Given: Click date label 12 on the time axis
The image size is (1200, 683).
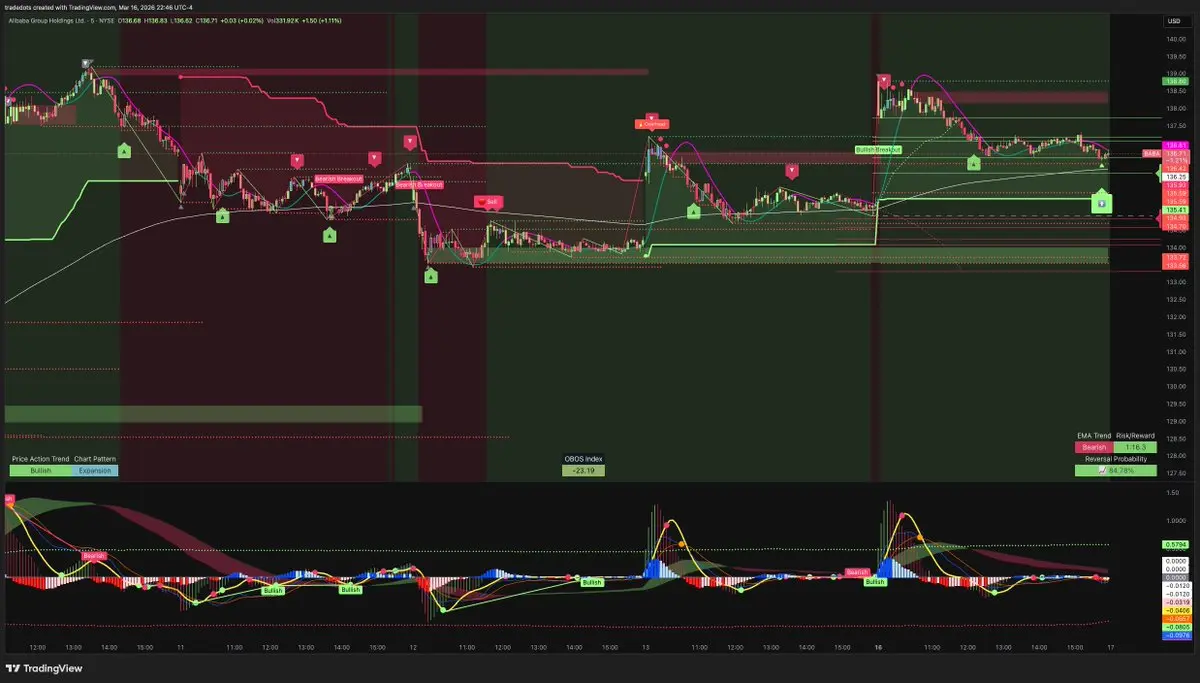Looking at the screenshot, I should (x=413, y=647).
